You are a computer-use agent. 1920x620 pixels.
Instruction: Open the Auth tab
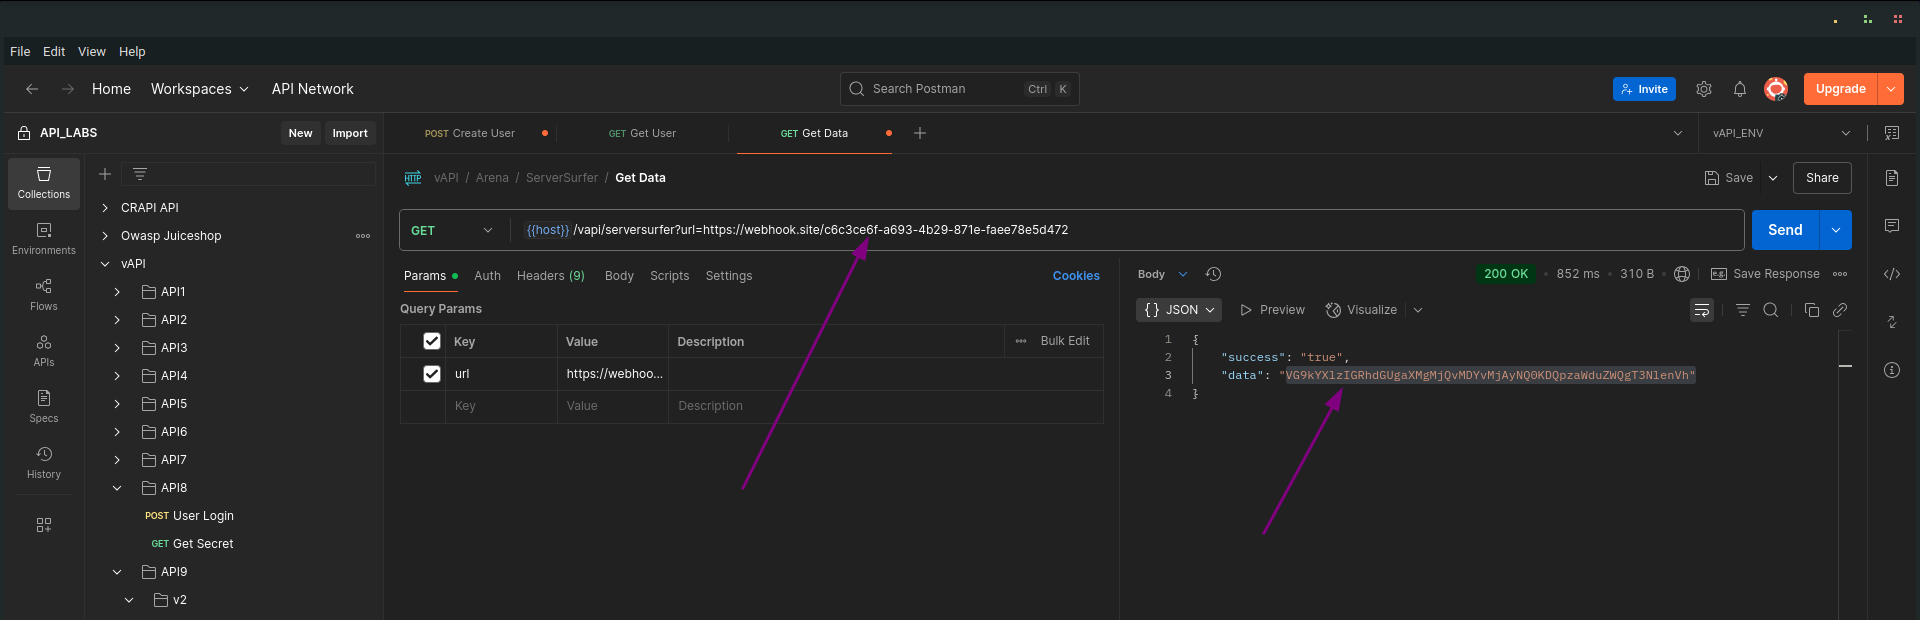[x=487, y=276]
